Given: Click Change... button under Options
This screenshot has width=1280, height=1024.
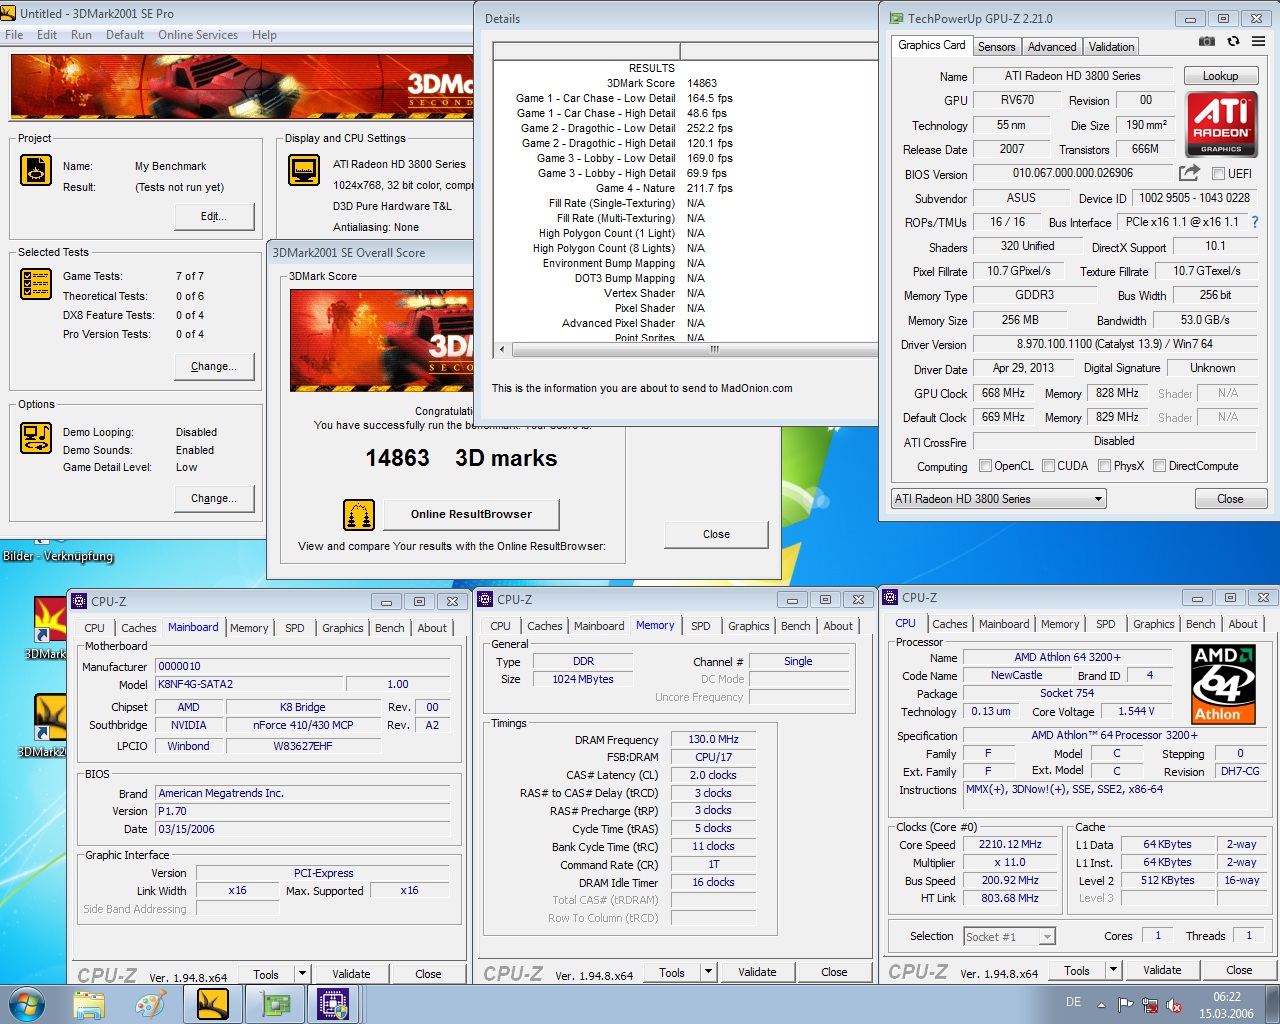Looking at the screenshot, I should pos(214,498).
